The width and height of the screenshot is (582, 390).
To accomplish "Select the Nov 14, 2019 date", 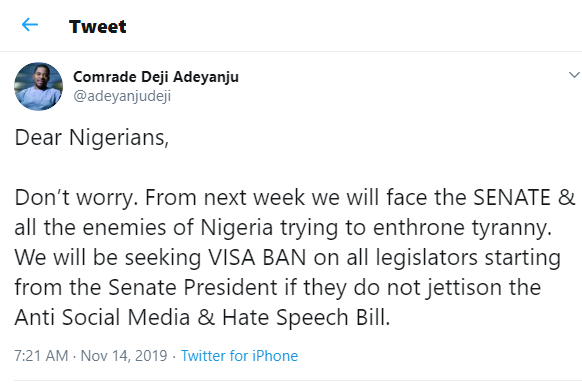I will [124, 356].
